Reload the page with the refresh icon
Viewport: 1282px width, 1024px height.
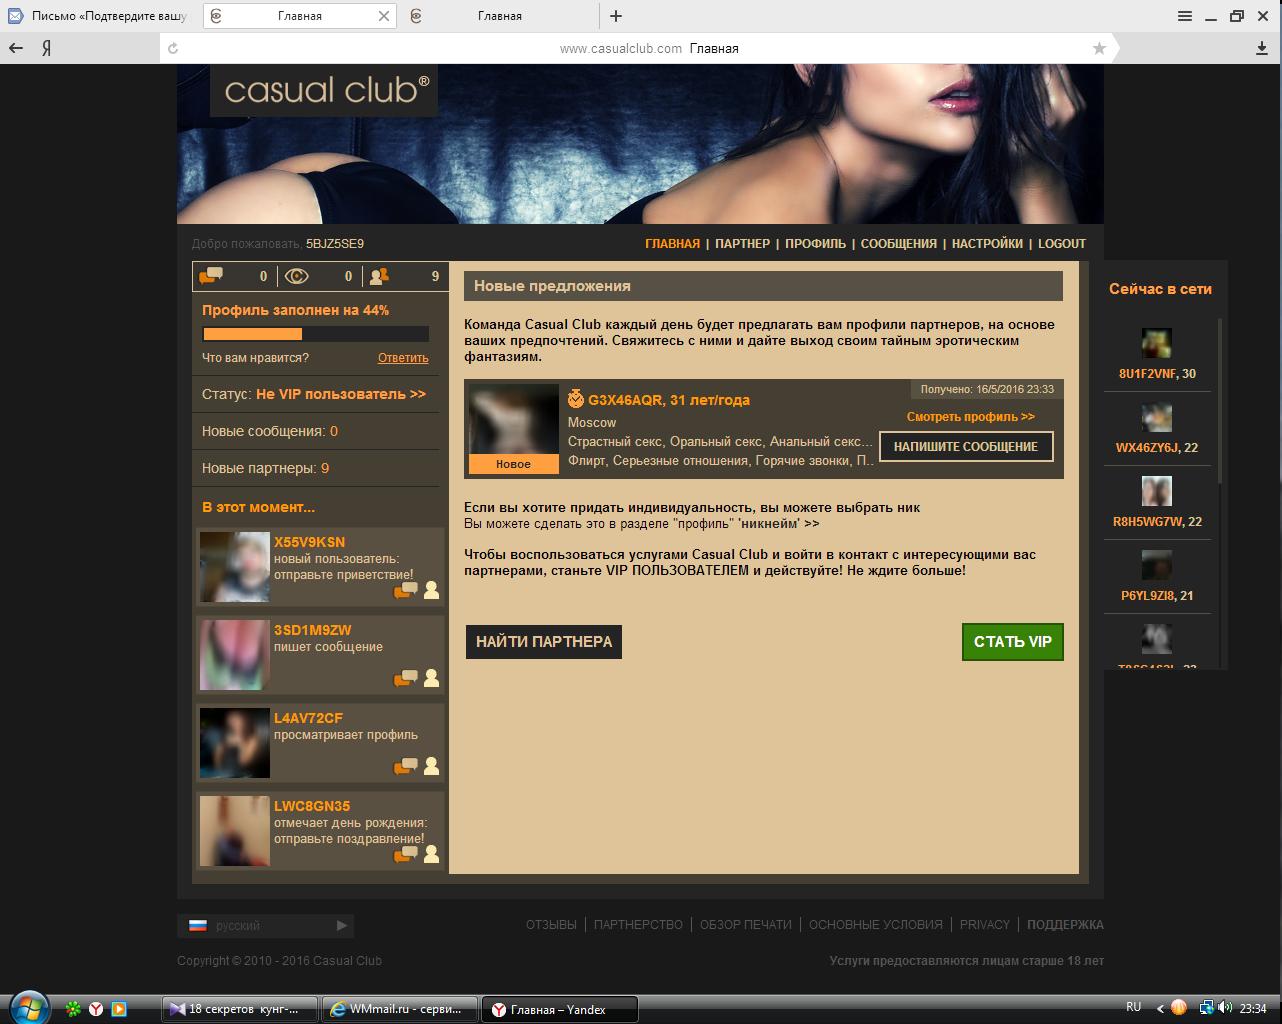click(x=173, y=48)
